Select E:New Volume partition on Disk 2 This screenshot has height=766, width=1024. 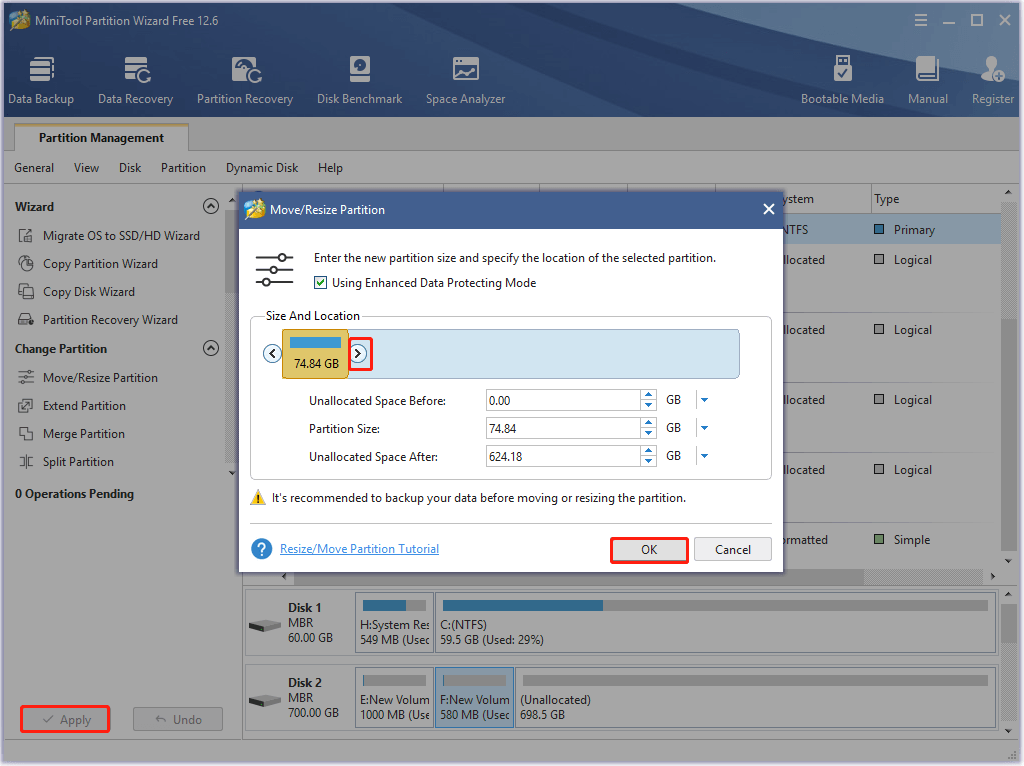point(394,697)
